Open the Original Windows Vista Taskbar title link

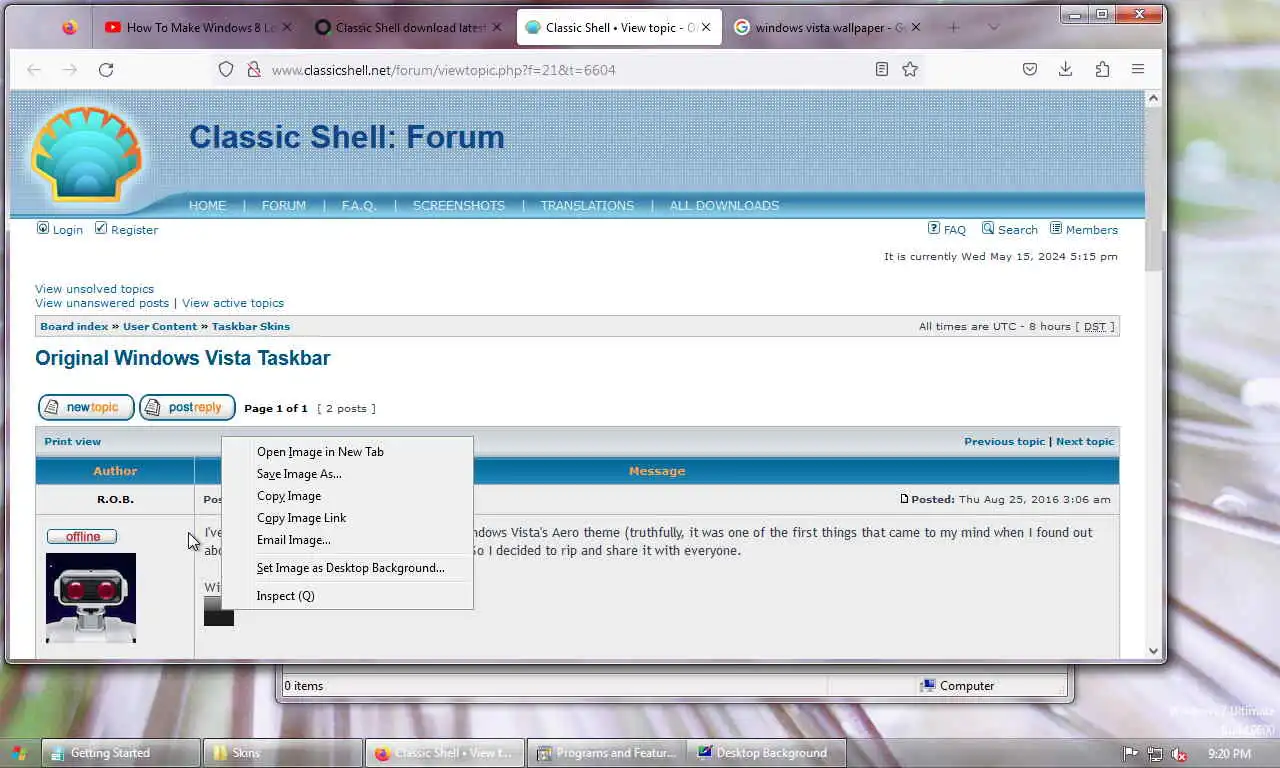click(182, 358)
